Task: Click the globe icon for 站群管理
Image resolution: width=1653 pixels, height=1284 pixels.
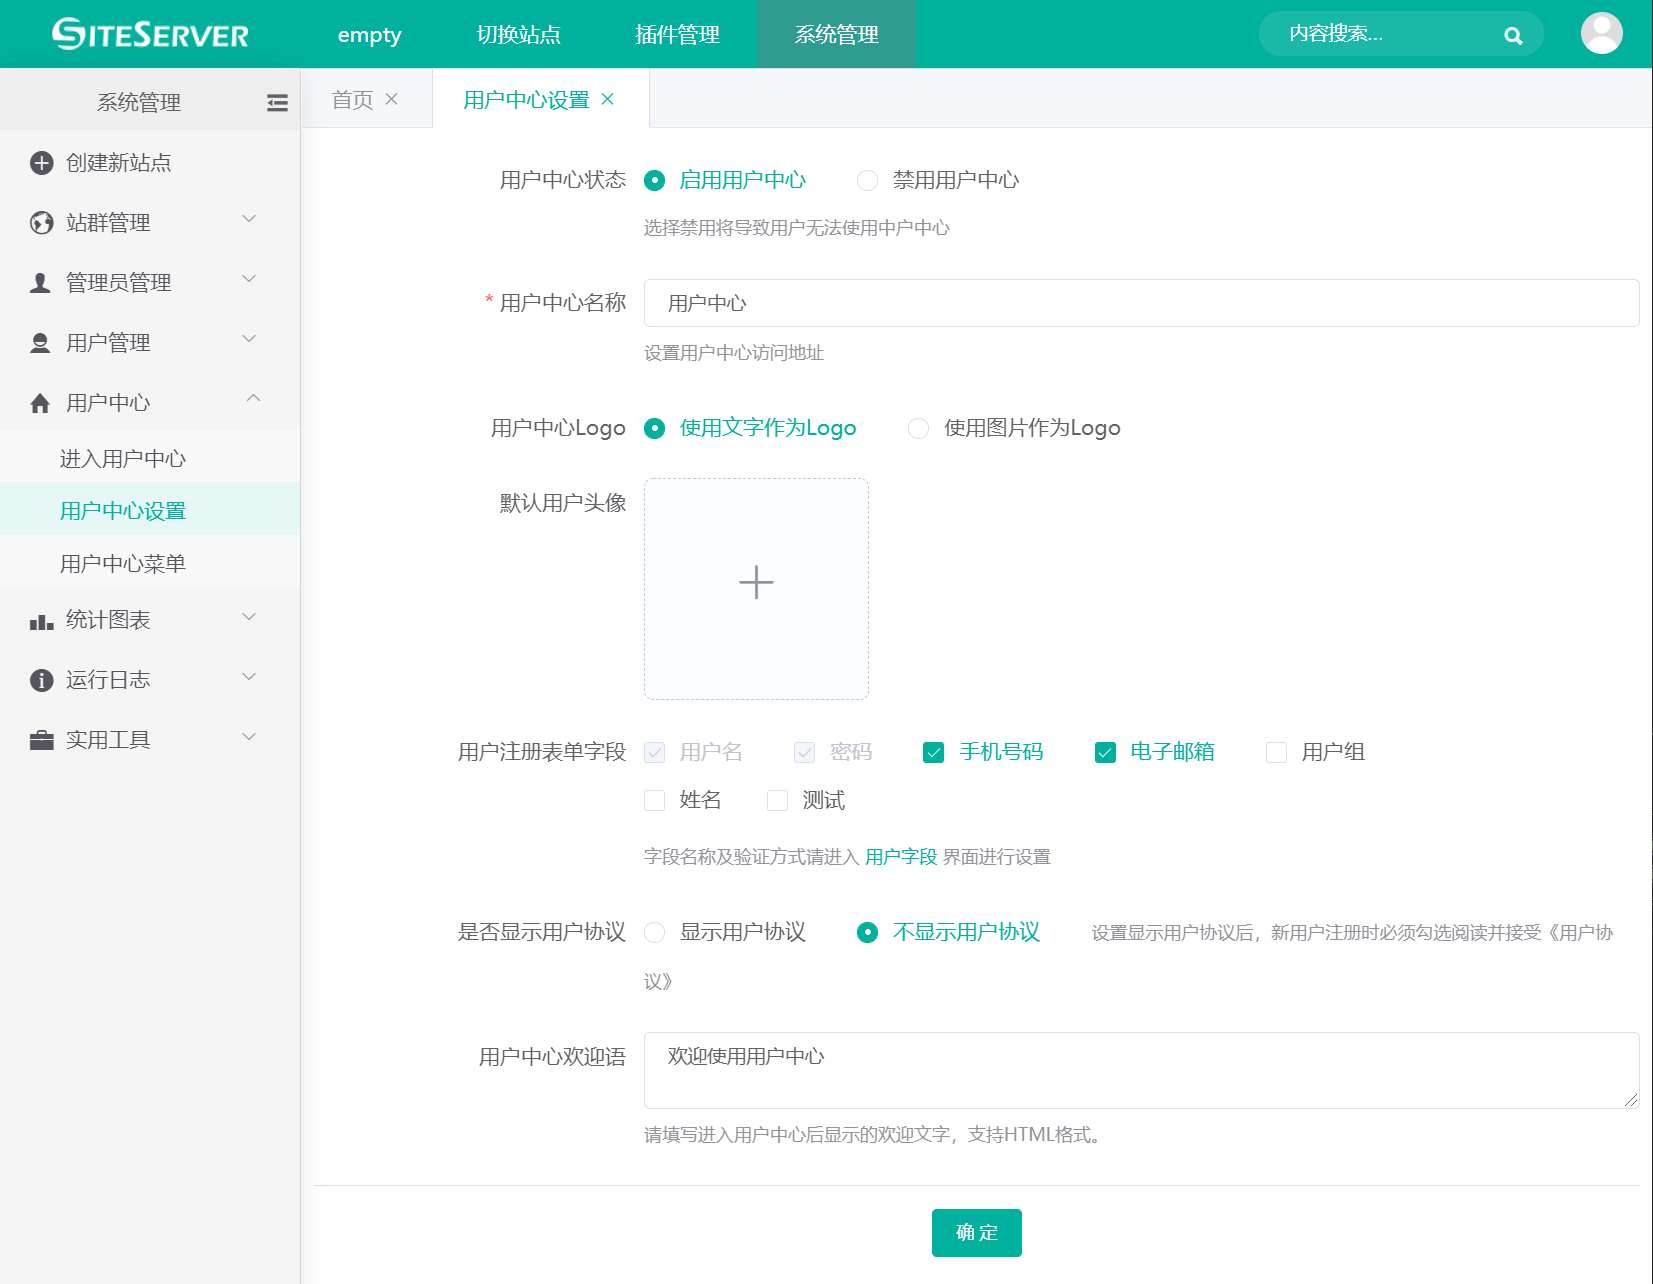Action: point(41,223)
